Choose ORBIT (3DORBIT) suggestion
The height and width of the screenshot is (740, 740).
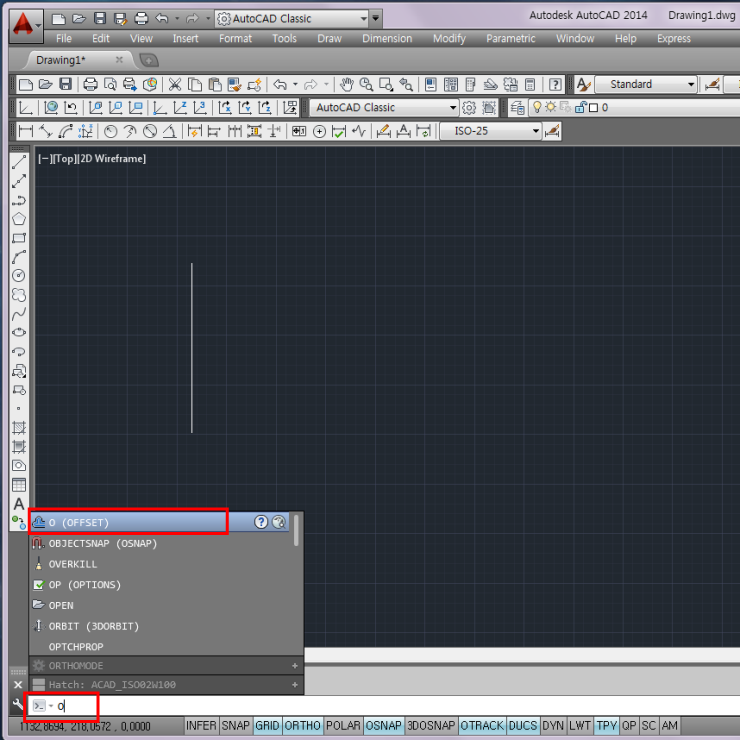click(x=160, y=626)
